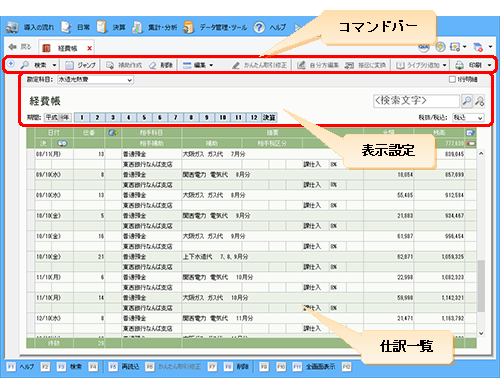This screenshot has width=500, height=378.
Task: Click the F11 全画面表示 button
Action: click(x=314, y=367)
